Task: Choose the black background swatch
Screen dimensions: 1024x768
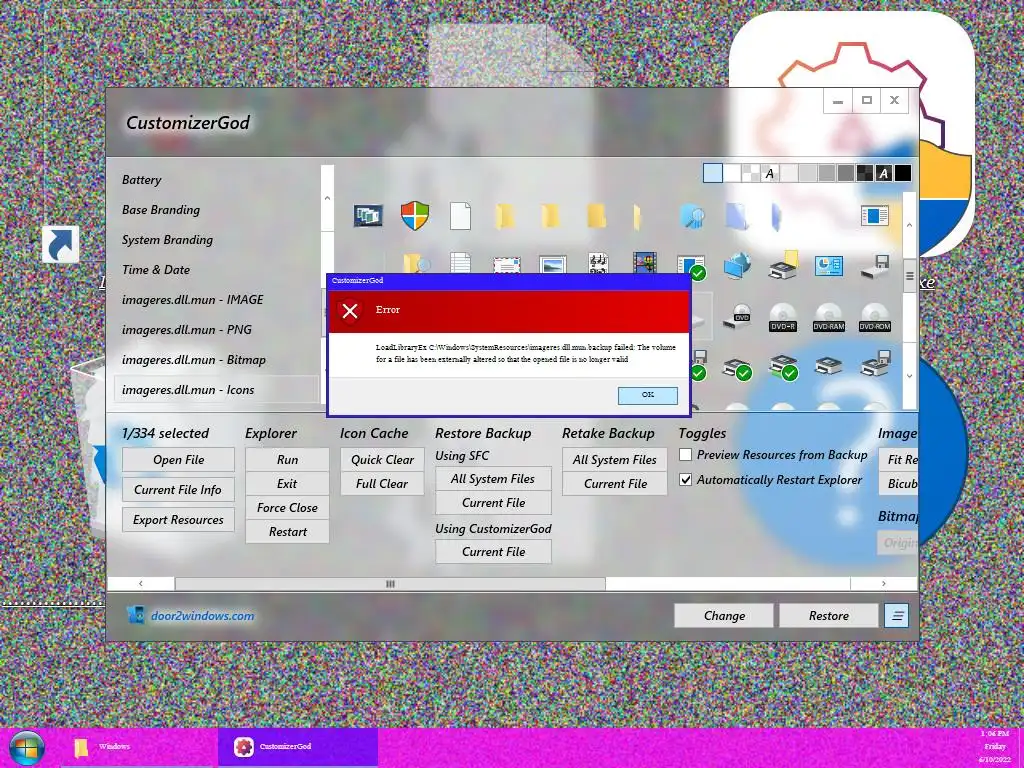Action: point(903,173)
